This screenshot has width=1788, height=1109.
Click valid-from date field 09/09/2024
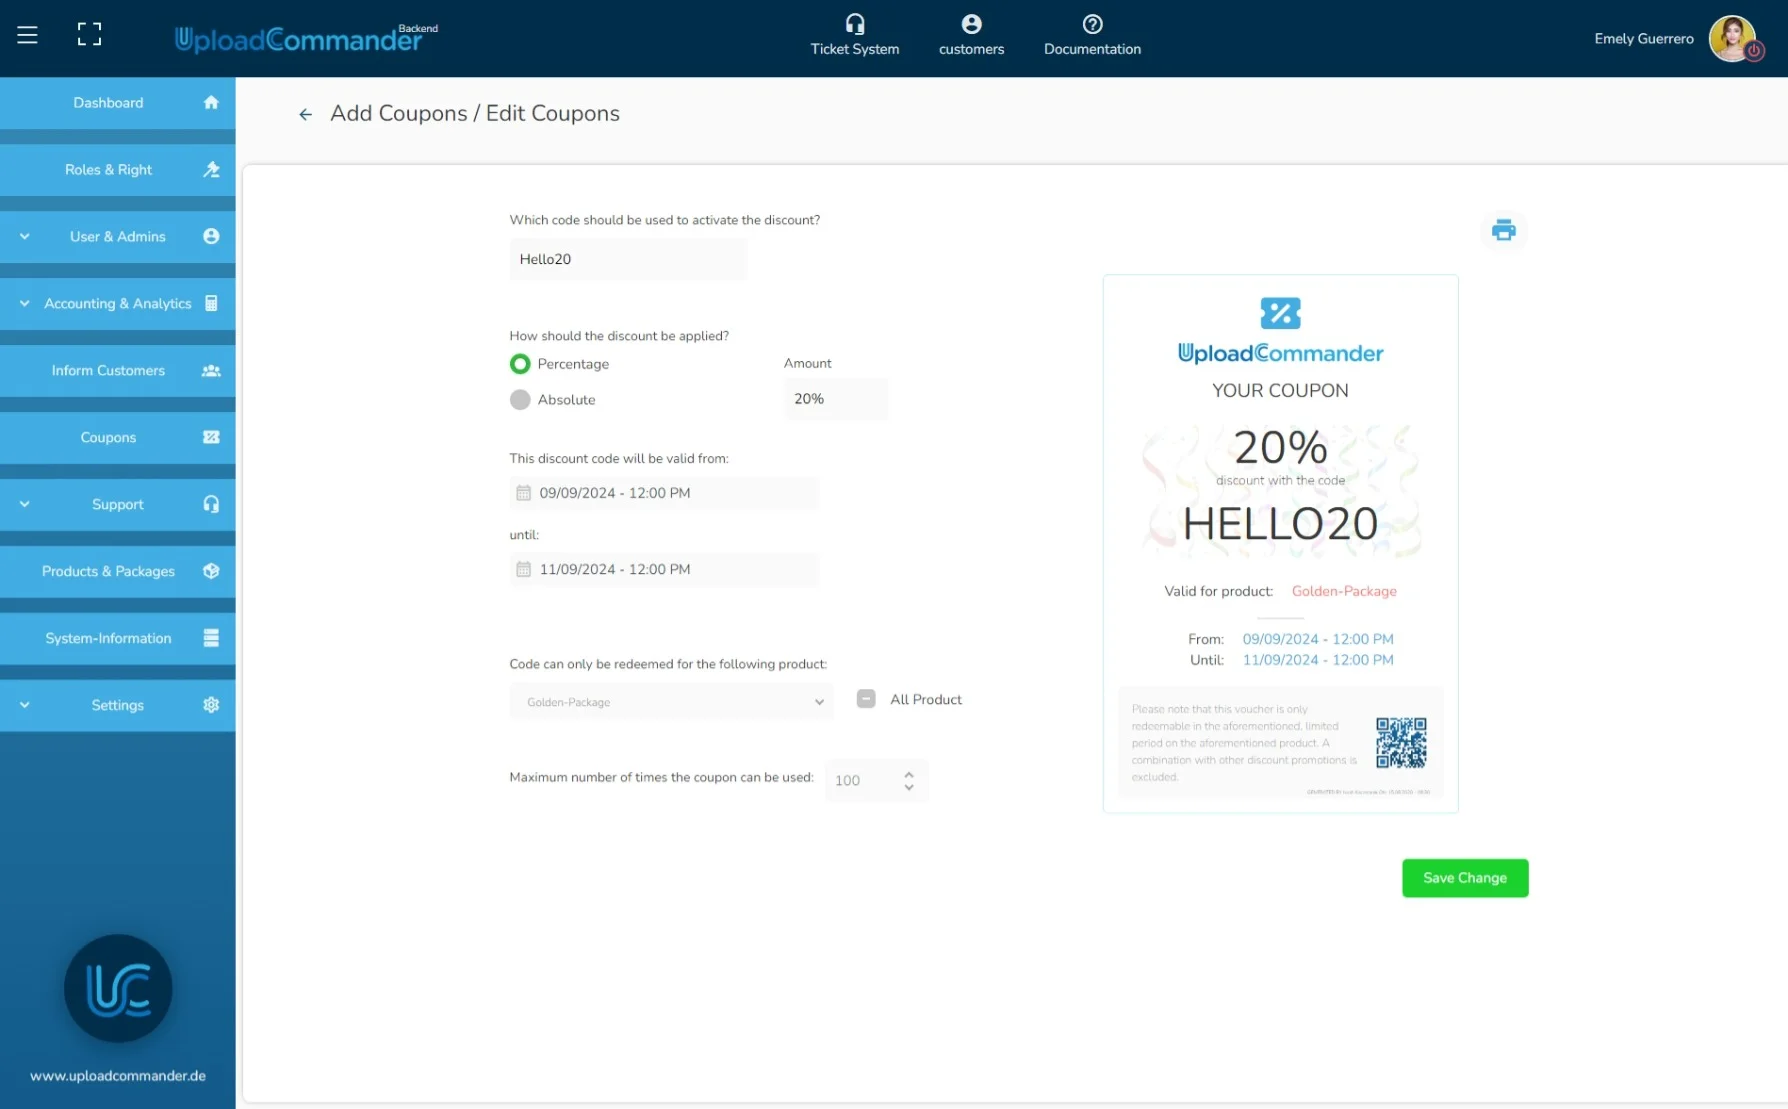tap(664, 493)
